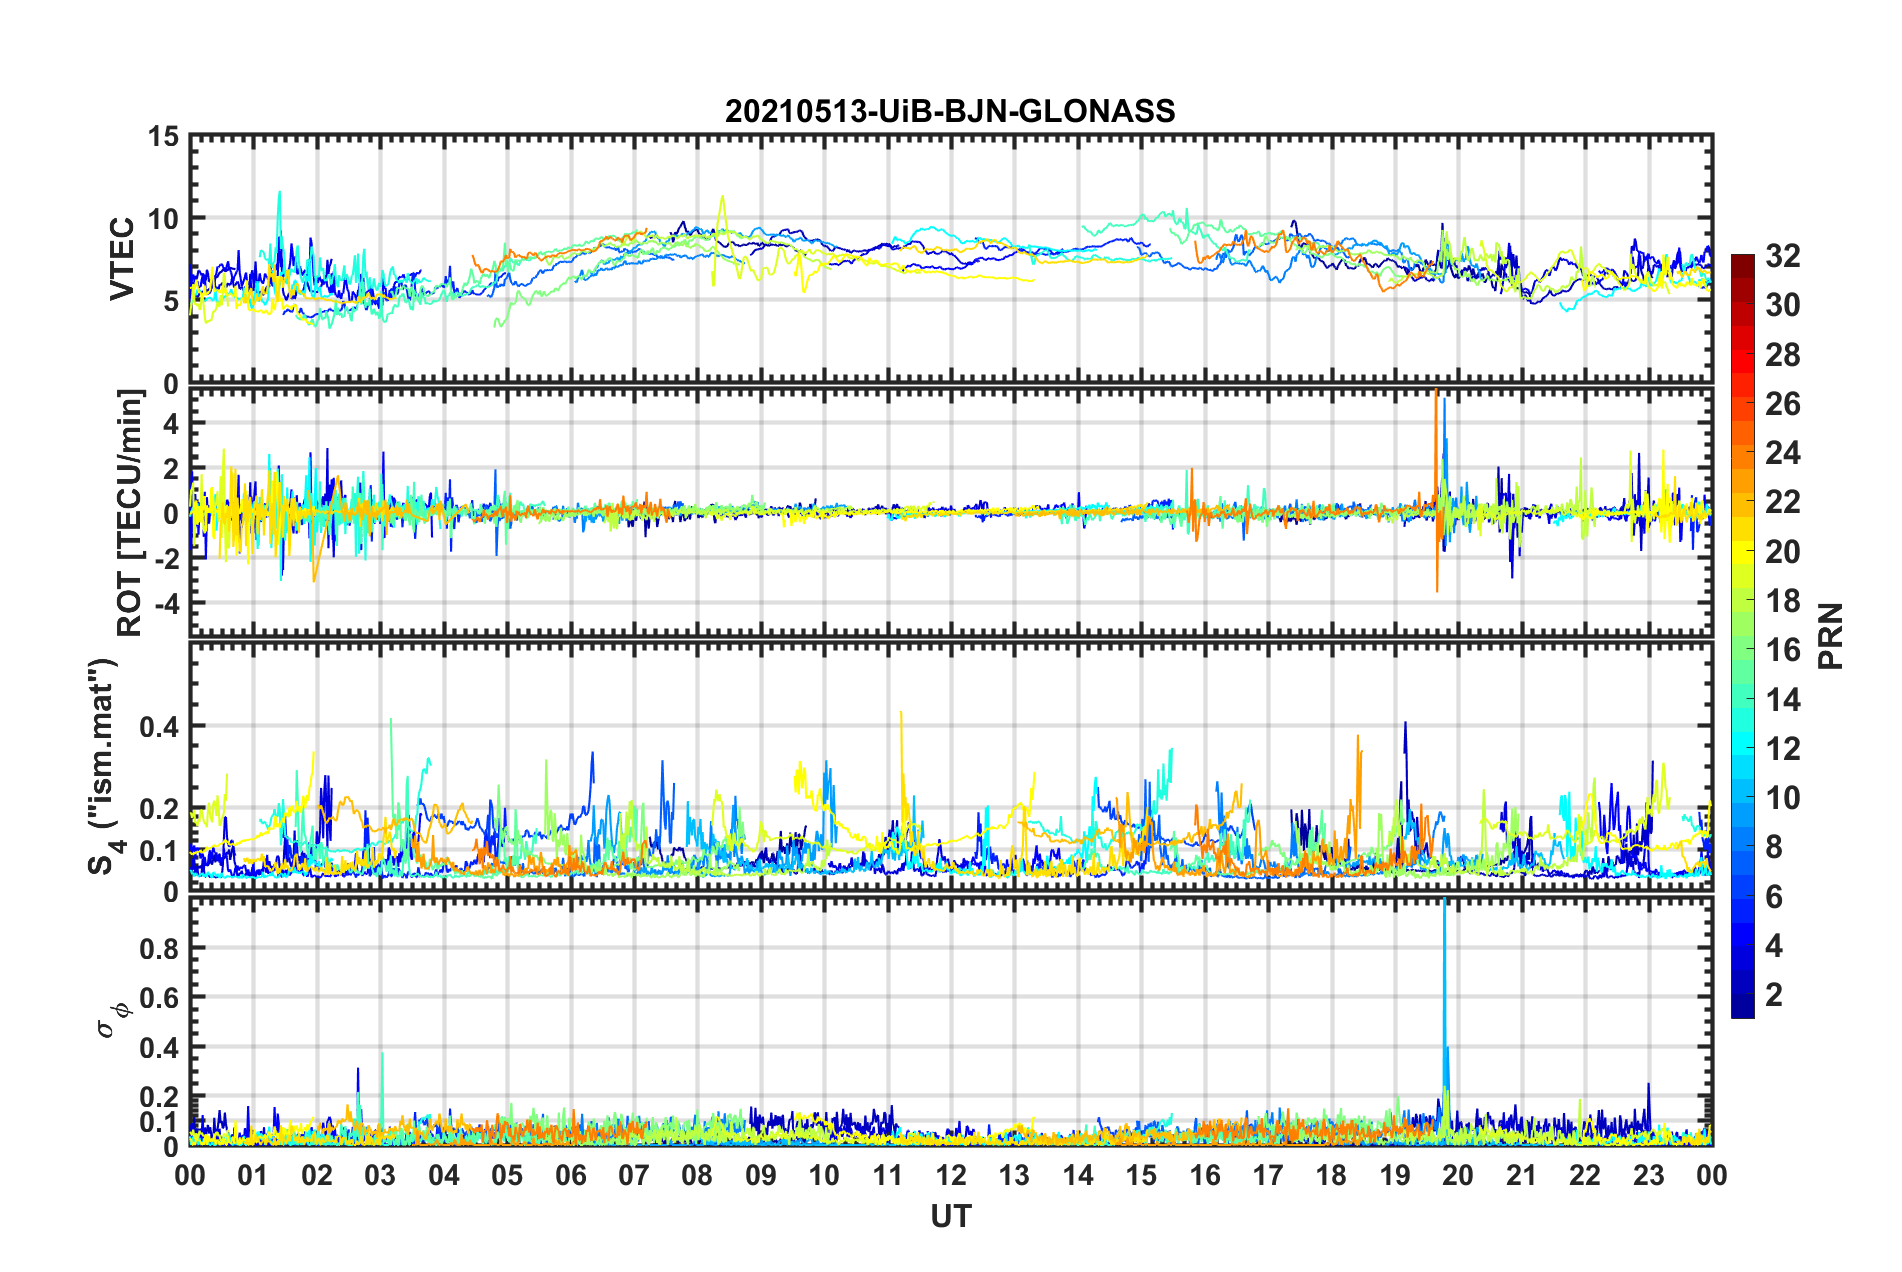Click colorbar tick label 12
This screenshot has height=1272, width=1902.
coord(1782,749)
